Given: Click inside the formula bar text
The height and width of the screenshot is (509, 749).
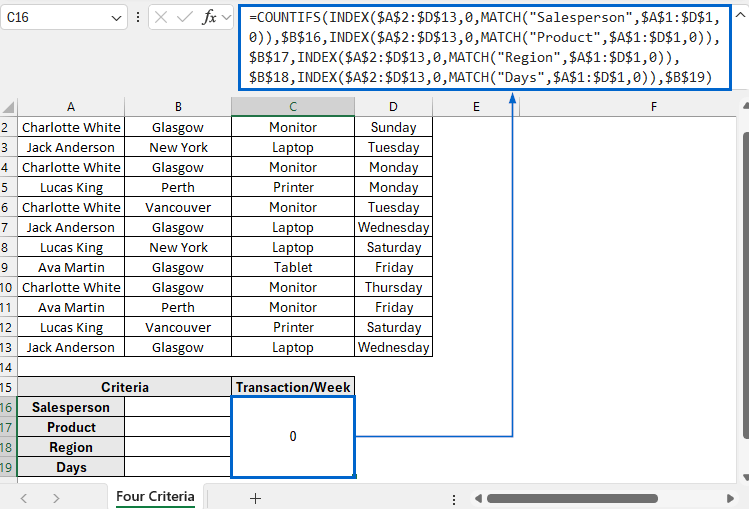Looking at the screenshot, I should click(x=480, y=47).
